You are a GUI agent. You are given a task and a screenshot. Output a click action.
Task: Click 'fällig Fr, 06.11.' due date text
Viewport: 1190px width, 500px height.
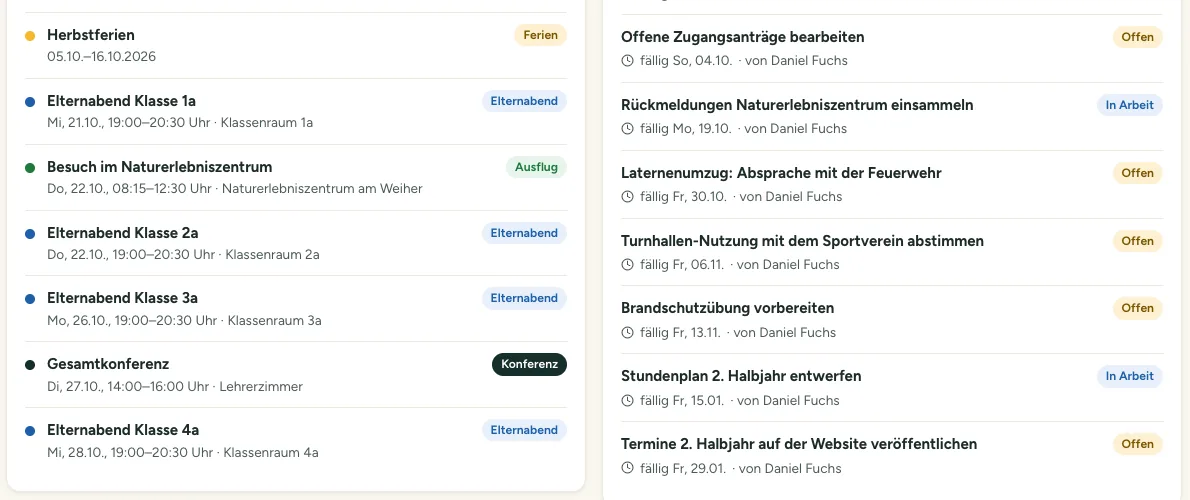click(682, 265)
